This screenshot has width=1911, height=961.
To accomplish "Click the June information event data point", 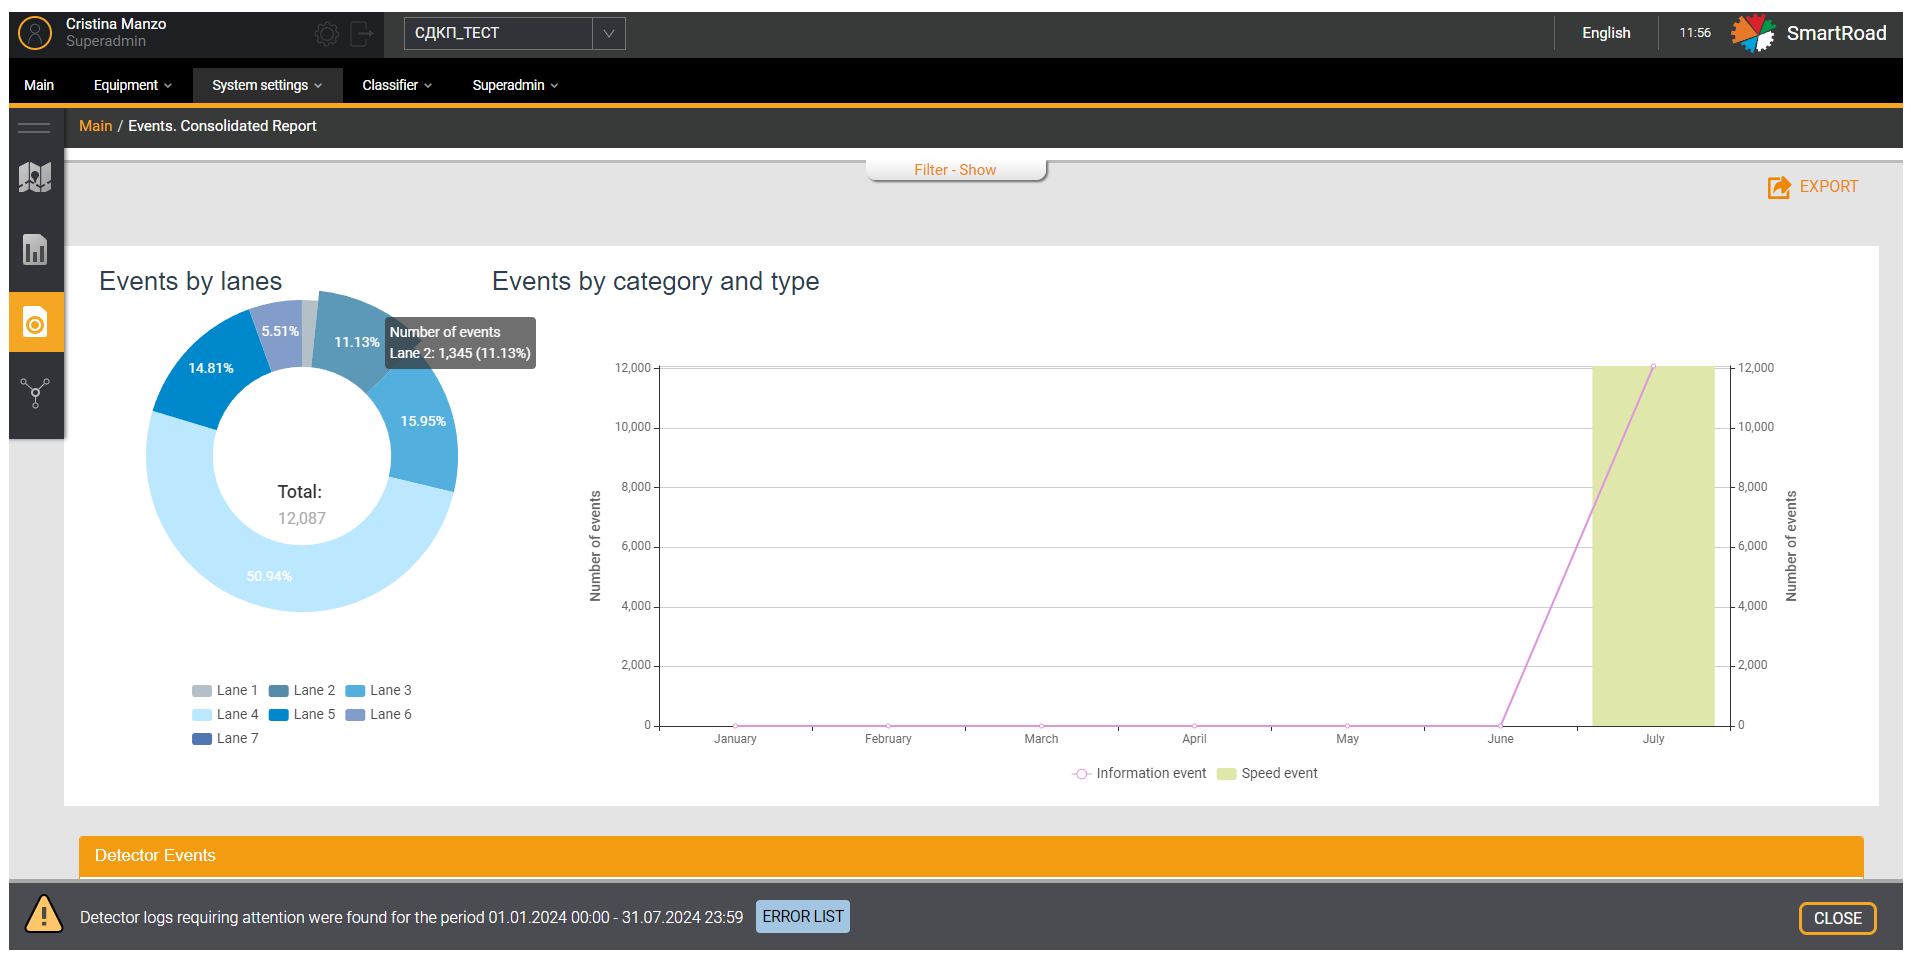I will click(x=1500, y=725).
